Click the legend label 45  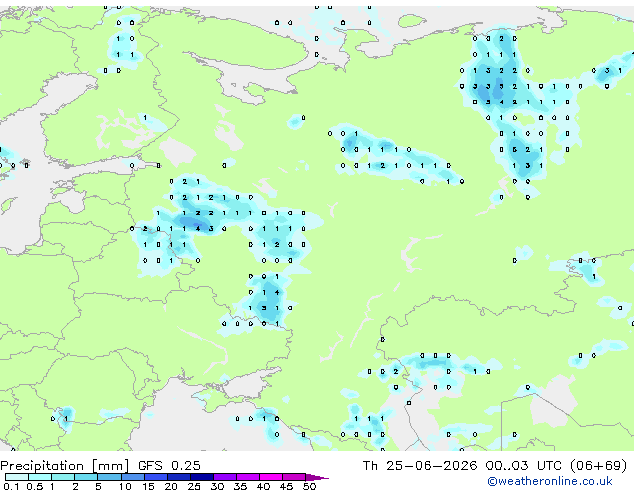[x=286, y=486]
